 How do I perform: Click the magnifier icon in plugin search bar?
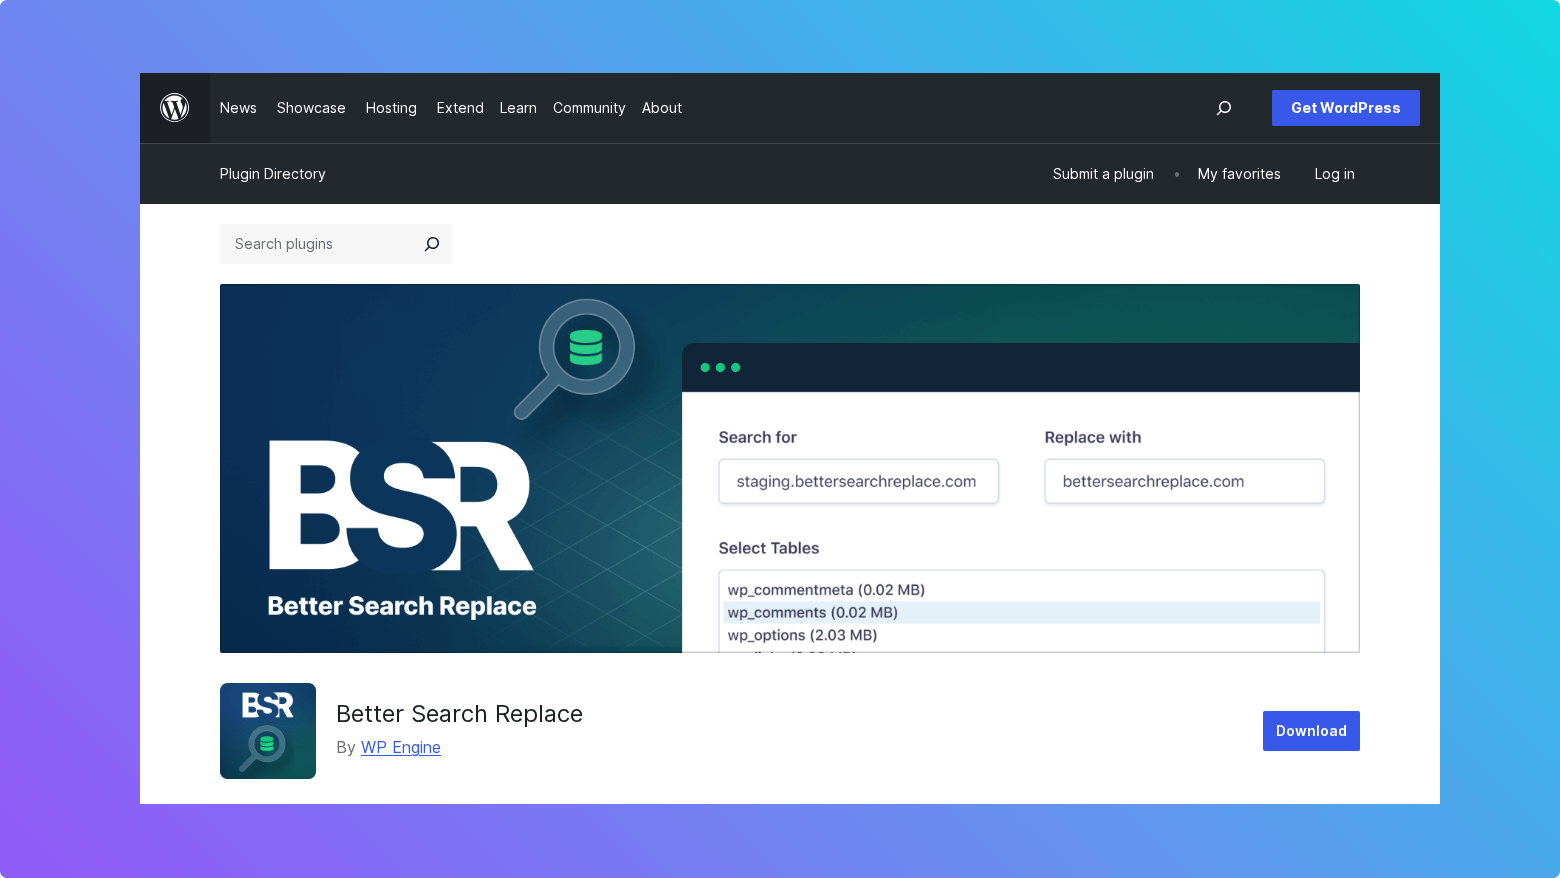coord(431,243)
